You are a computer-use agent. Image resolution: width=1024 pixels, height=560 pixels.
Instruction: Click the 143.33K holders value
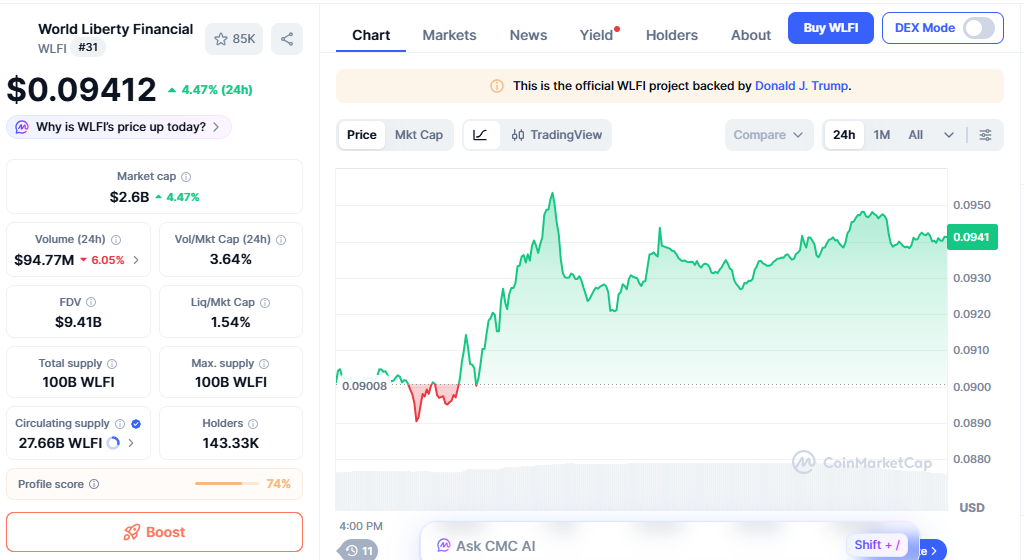pos(231,443)
